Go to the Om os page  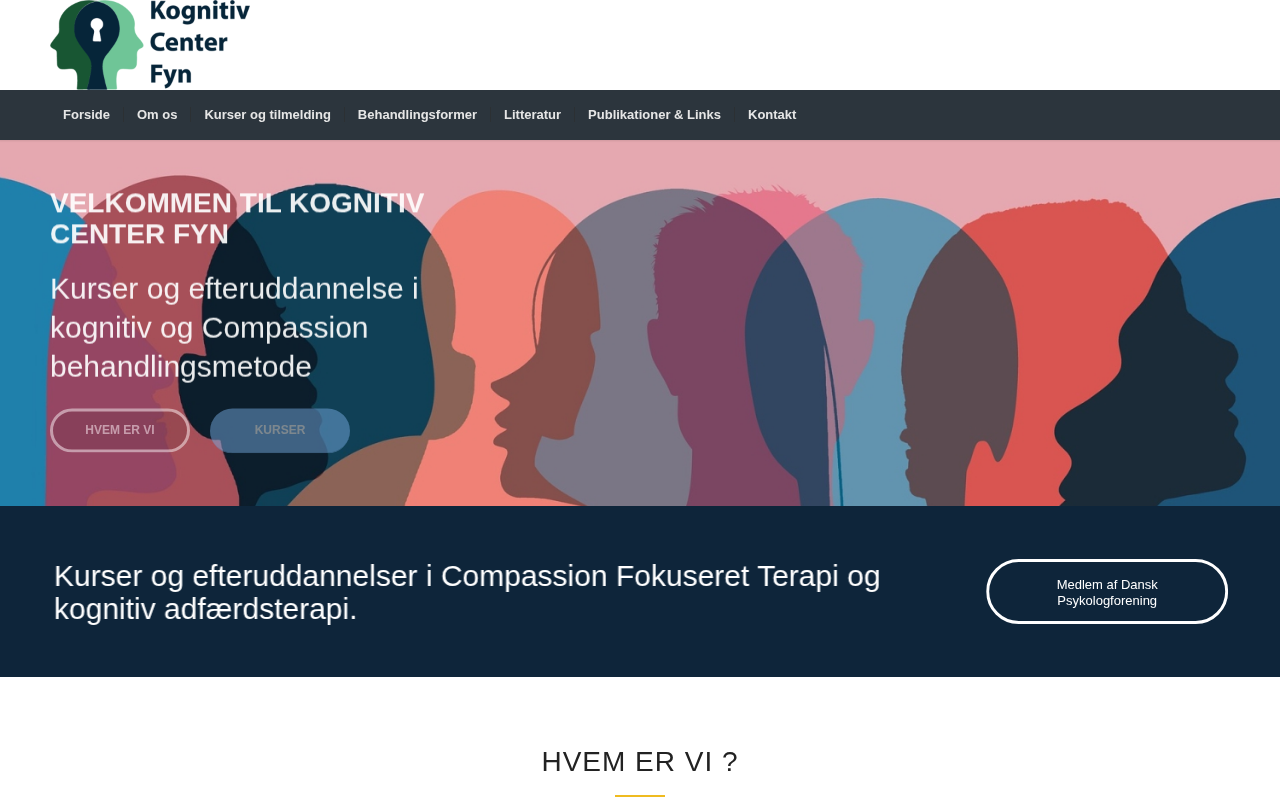[x=157, y=115]
